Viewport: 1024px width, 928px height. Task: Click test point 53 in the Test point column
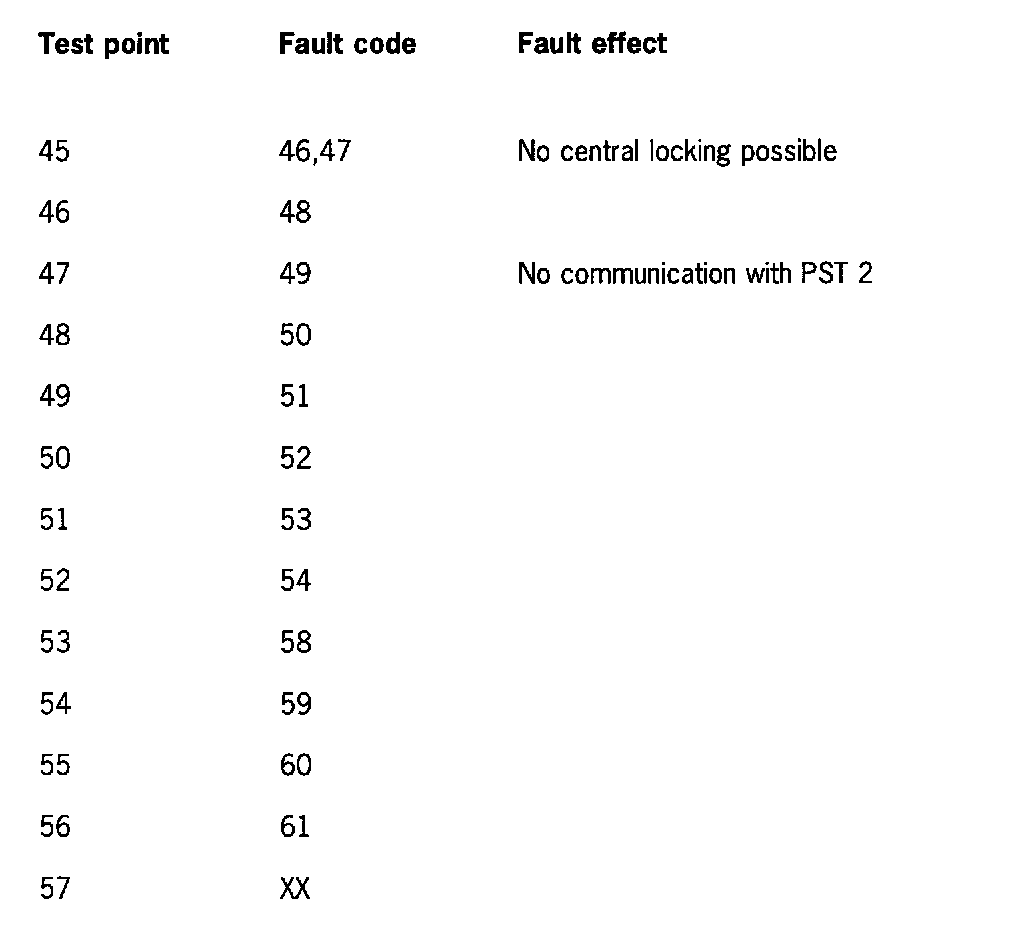click(55, 643)
